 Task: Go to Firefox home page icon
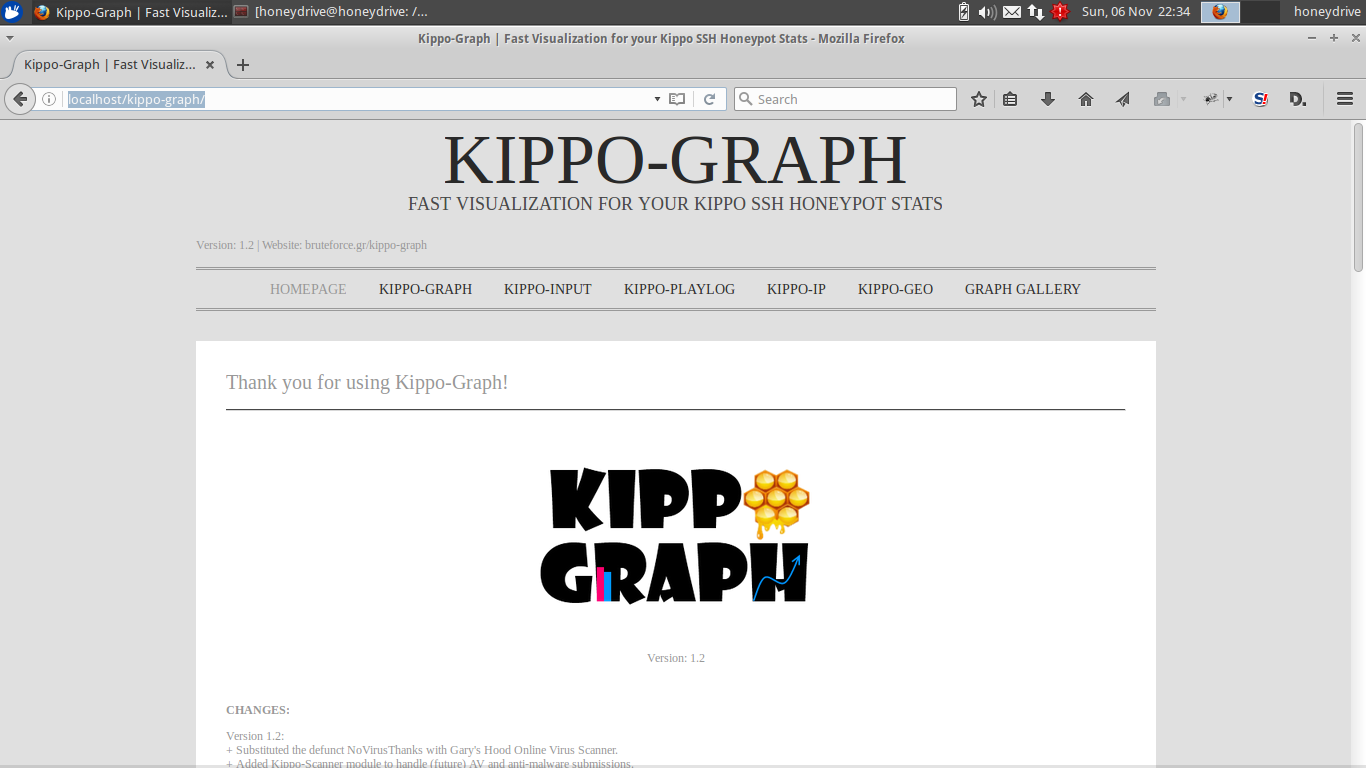tap(1086, 99)
